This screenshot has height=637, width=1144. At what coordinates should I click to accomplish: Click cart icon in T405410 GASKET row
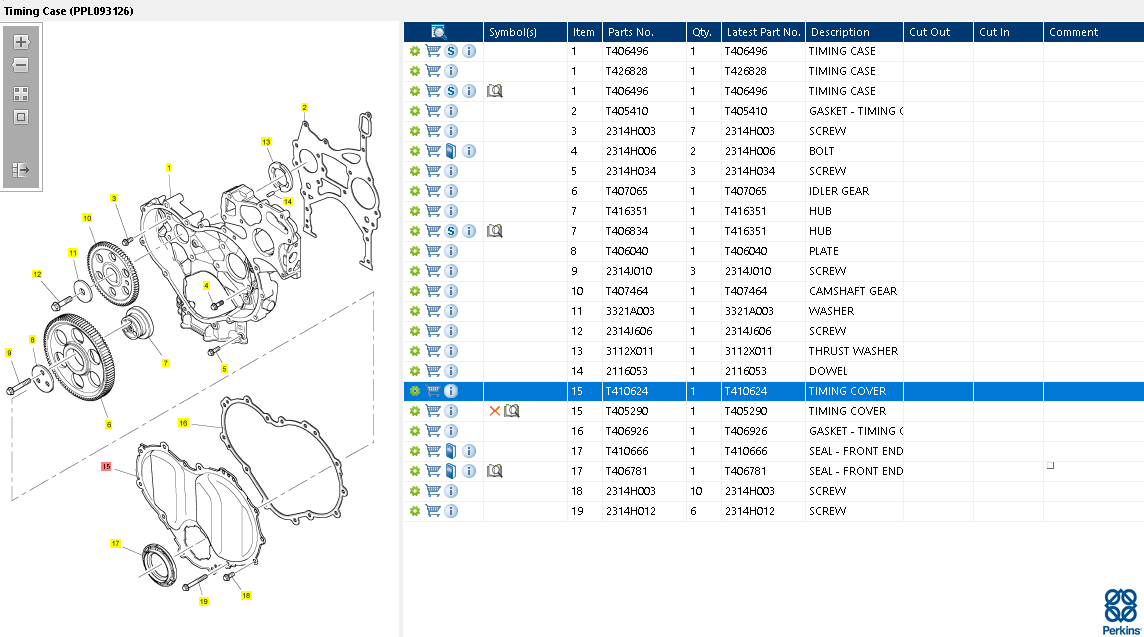point(433,111)
